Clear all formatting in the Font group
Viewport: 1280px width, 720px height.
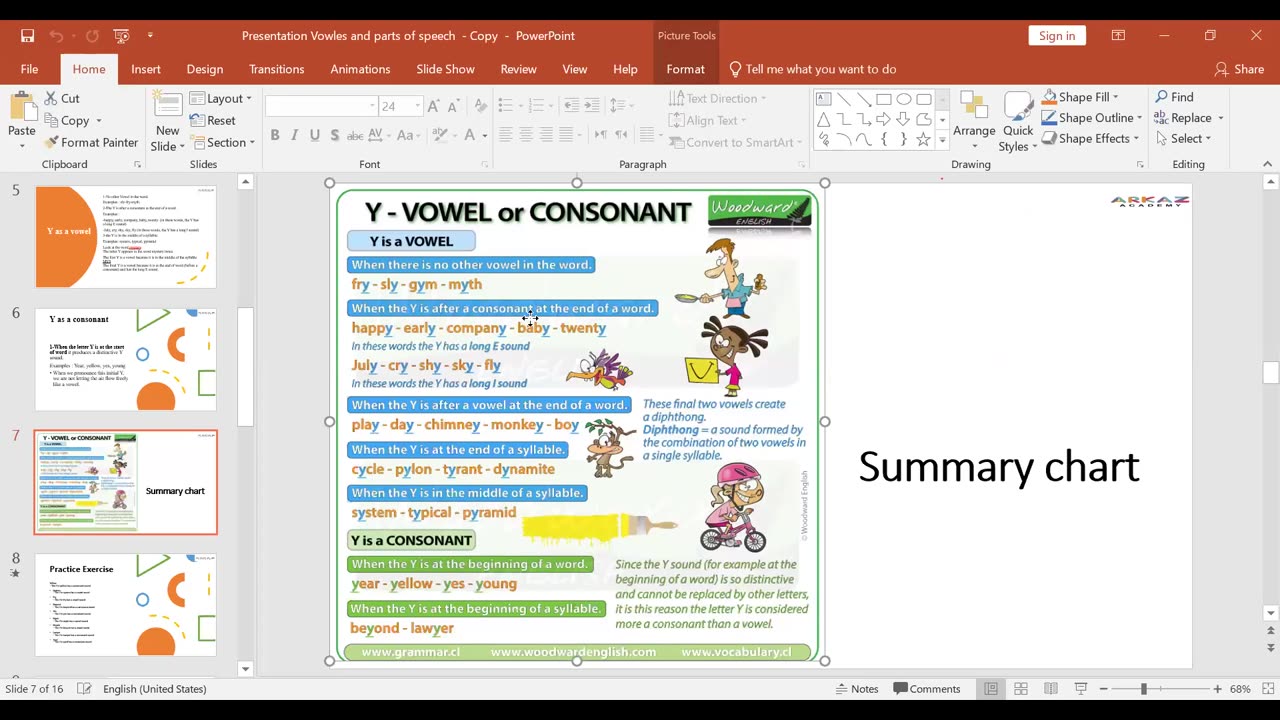[x=481, y=106]
